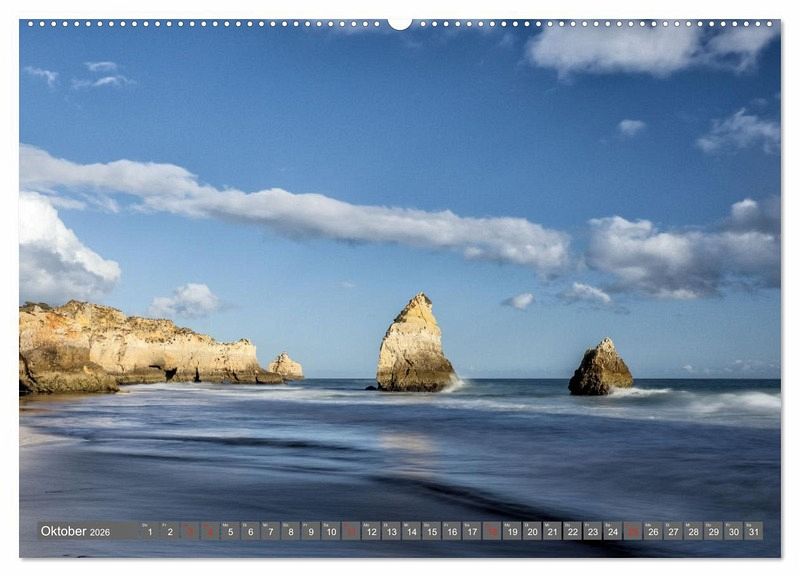Select day 22 in the calendar strip
Screen dimensions: 800x577
572,531
